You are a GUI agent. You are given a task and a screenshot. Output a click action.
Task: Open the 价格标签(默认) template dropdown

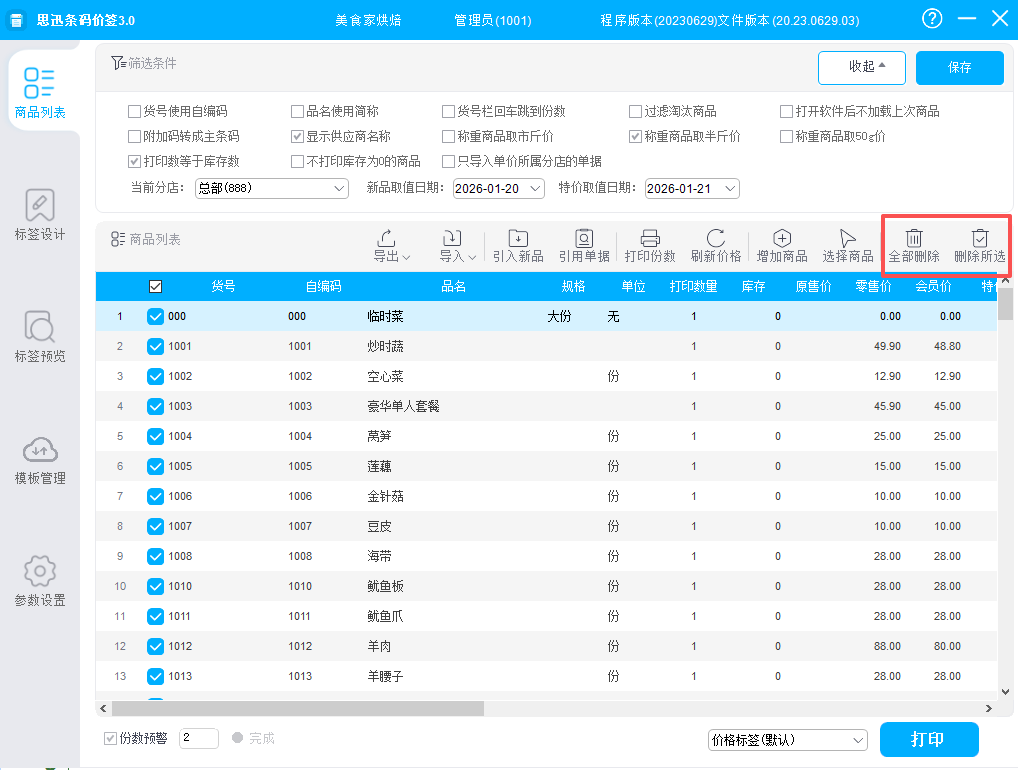tap(787, 740)
